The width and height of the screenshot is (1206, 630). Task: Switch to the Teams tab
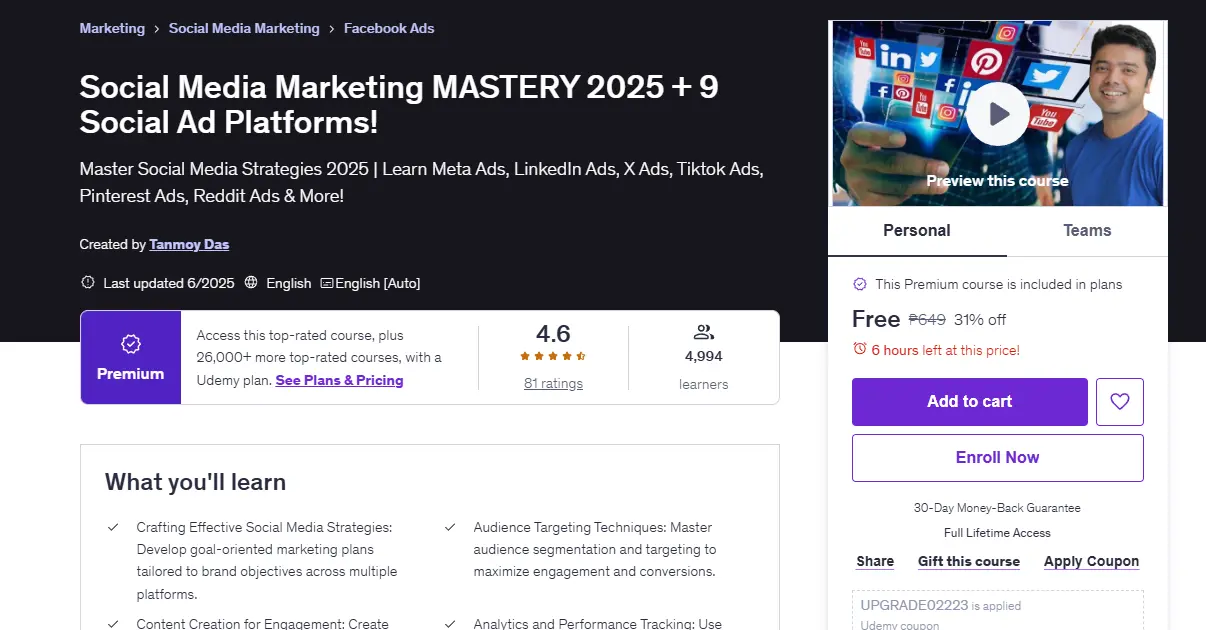1087,231
